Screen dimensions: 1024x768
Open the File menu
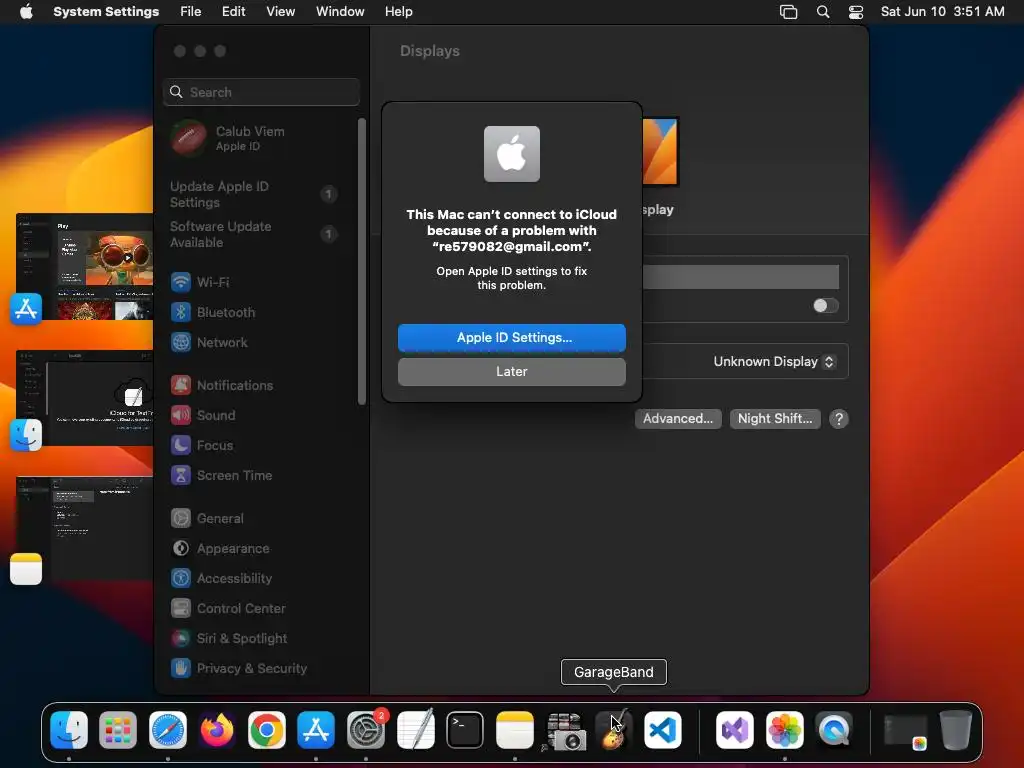coord(191,12)
